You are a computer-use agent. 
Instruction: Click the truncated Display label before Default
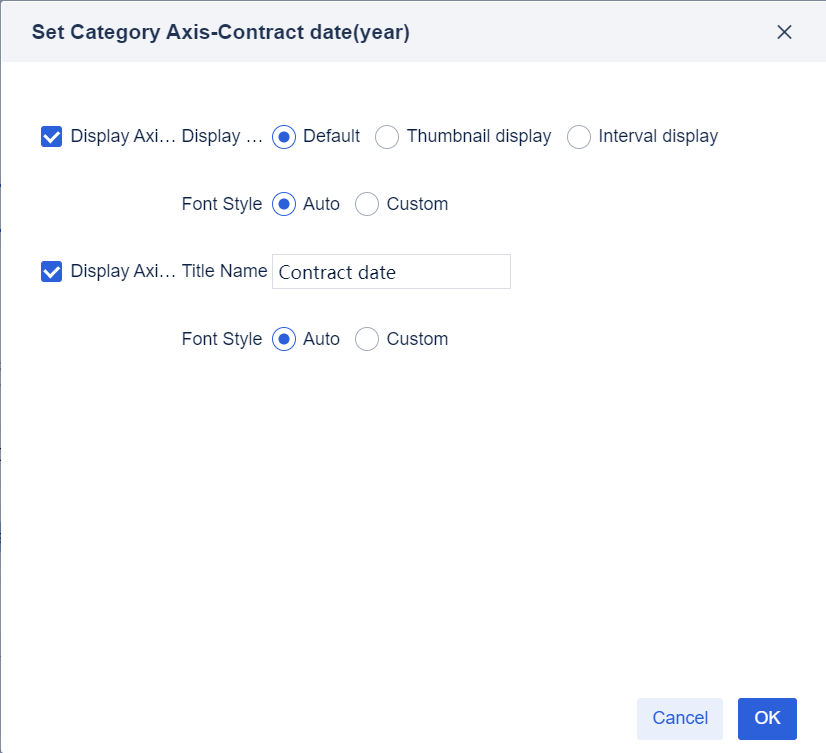pyautogui.click(x=222, y=137)
